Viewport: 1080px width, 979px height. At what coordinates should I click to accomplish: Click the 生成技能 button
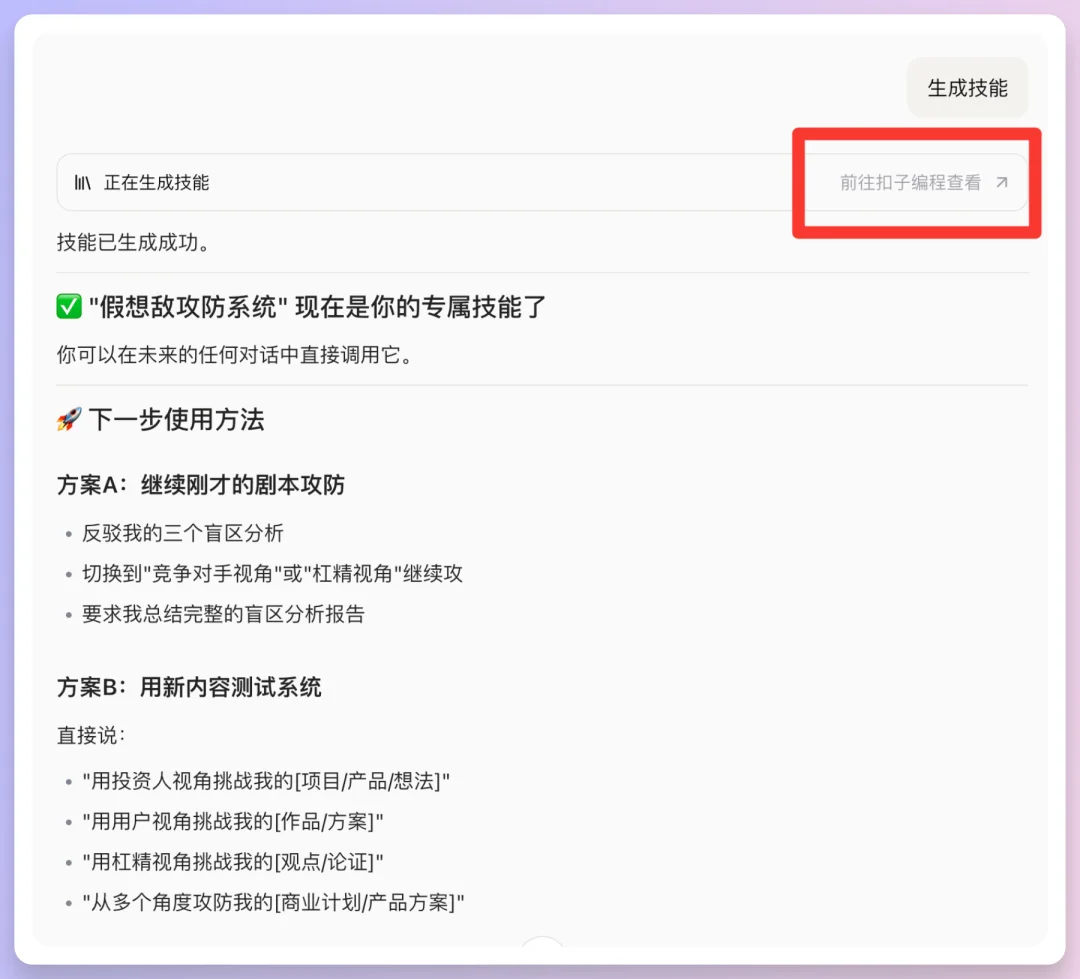point(966,87)
